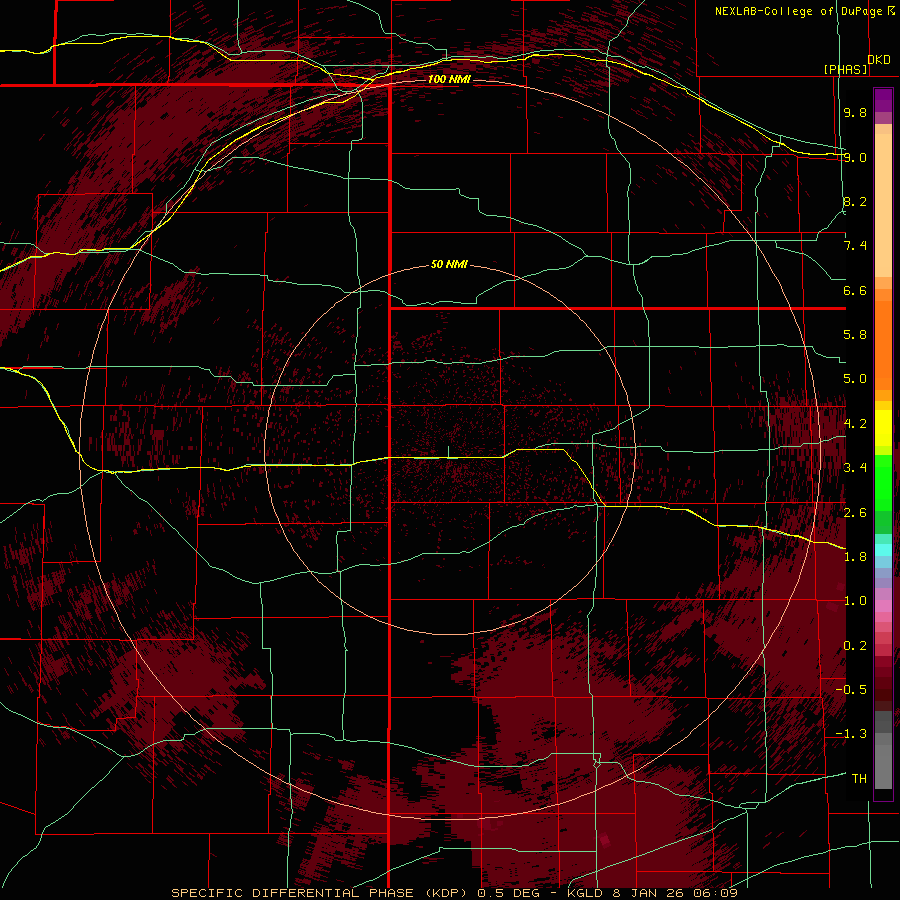The image size is (900, 900).
Task: Click the bright yellow color bar segment
Action: pos(883,428)
